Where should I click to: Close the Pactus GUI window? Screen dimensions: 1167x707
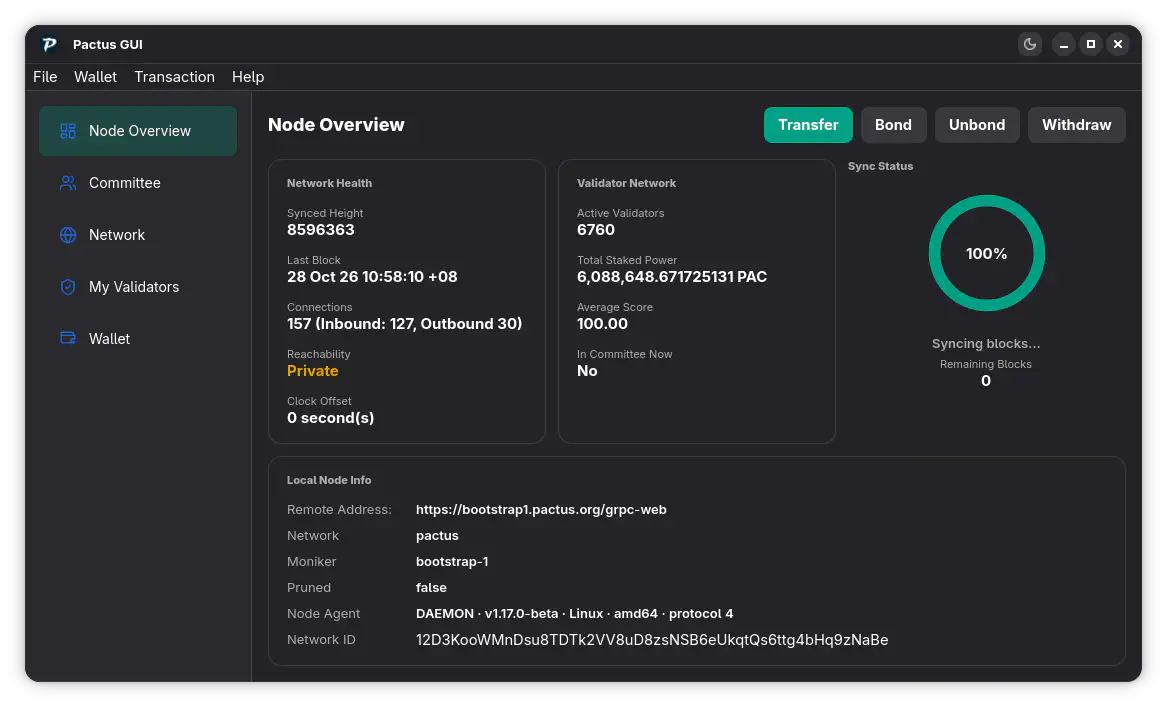pyautogui.click(x=1118, y=45)
